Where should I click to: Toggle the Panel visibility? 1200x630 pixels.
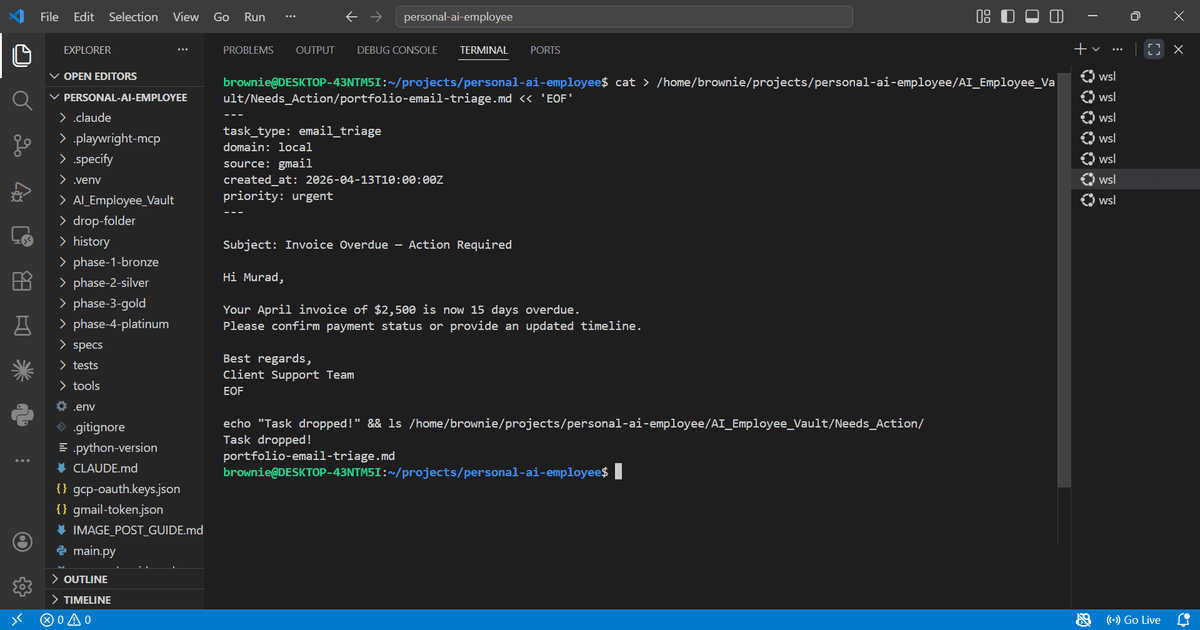1032,16
